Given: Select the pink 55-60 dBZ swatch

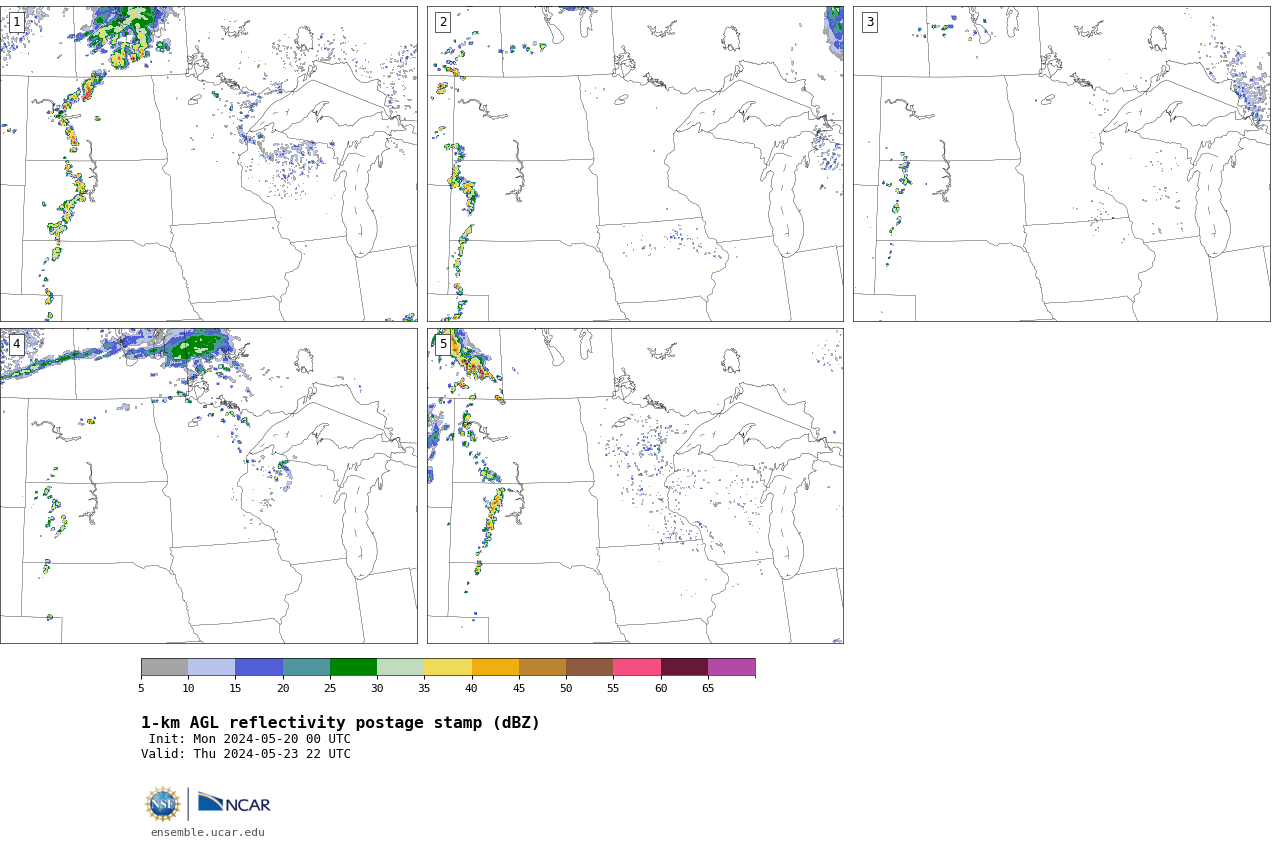Looking at the screenshot, I should point(637,667).
